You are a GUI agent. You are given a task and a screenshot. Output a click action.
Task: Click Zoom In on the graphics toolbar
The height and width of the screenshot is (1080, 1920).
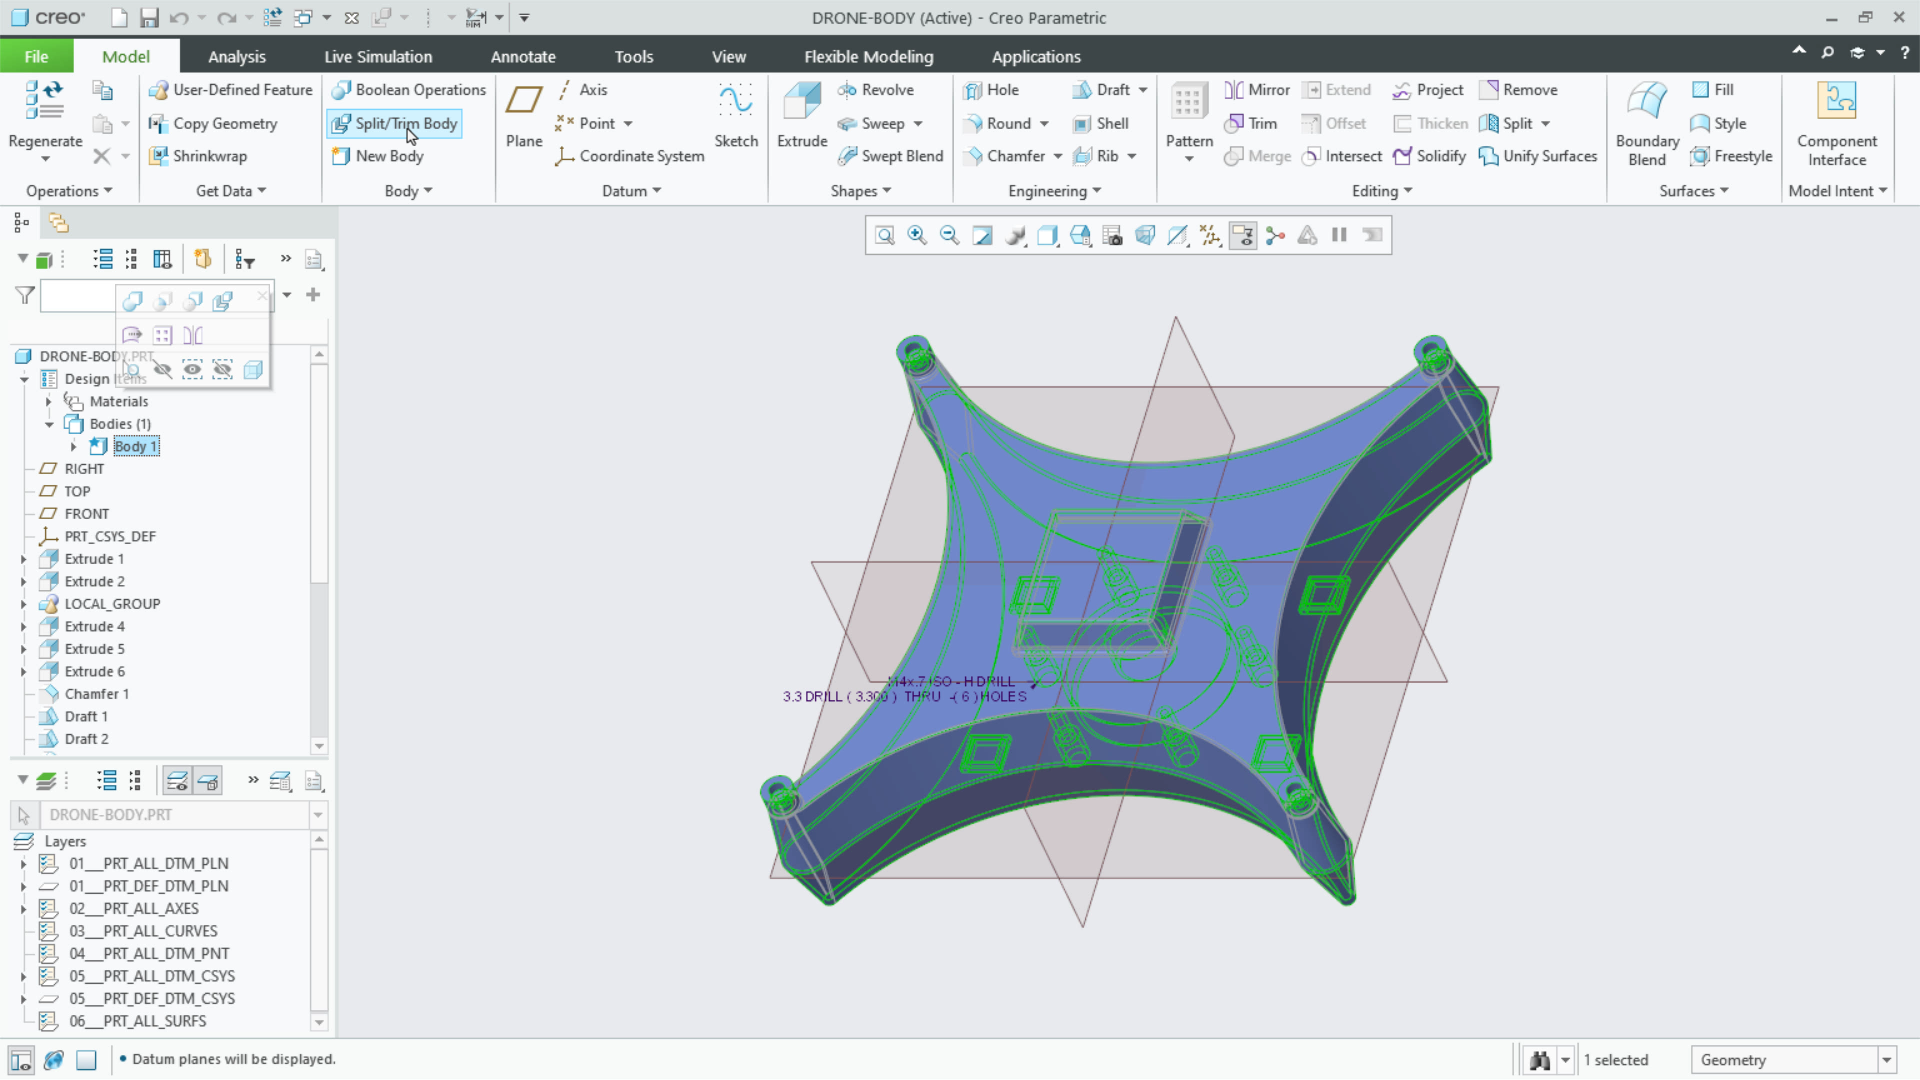point(917,235)
